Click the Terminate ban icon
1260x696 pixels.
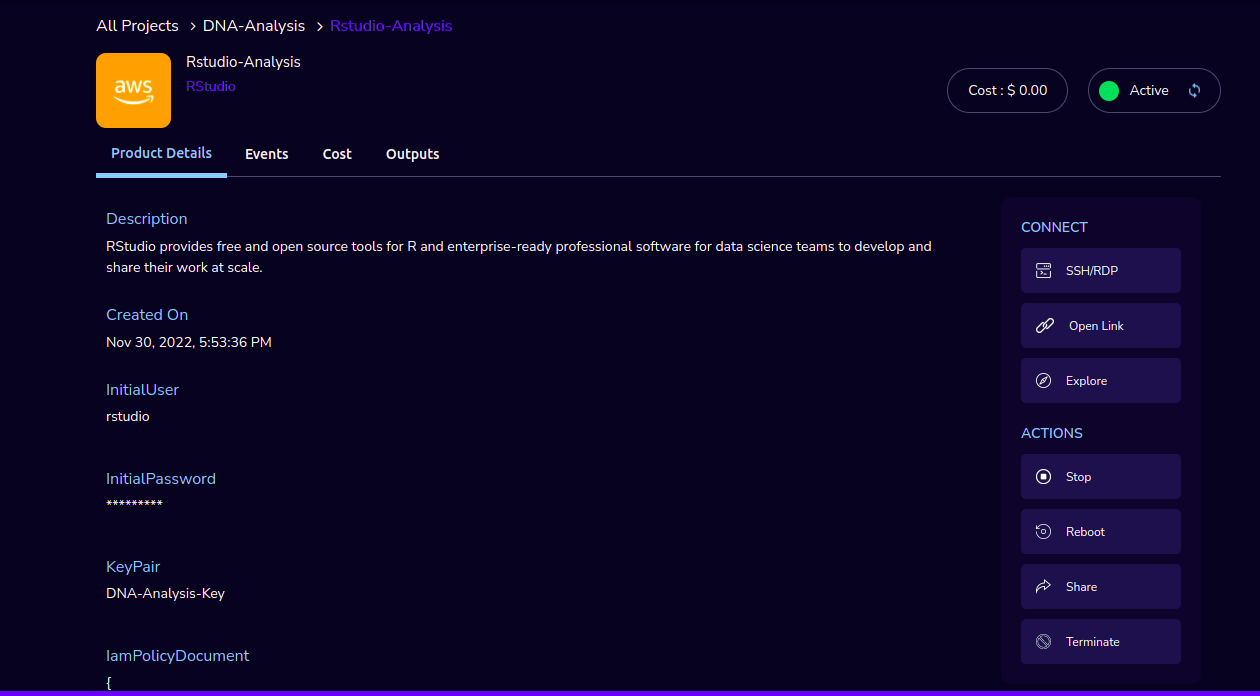(x=1043, y=642)
